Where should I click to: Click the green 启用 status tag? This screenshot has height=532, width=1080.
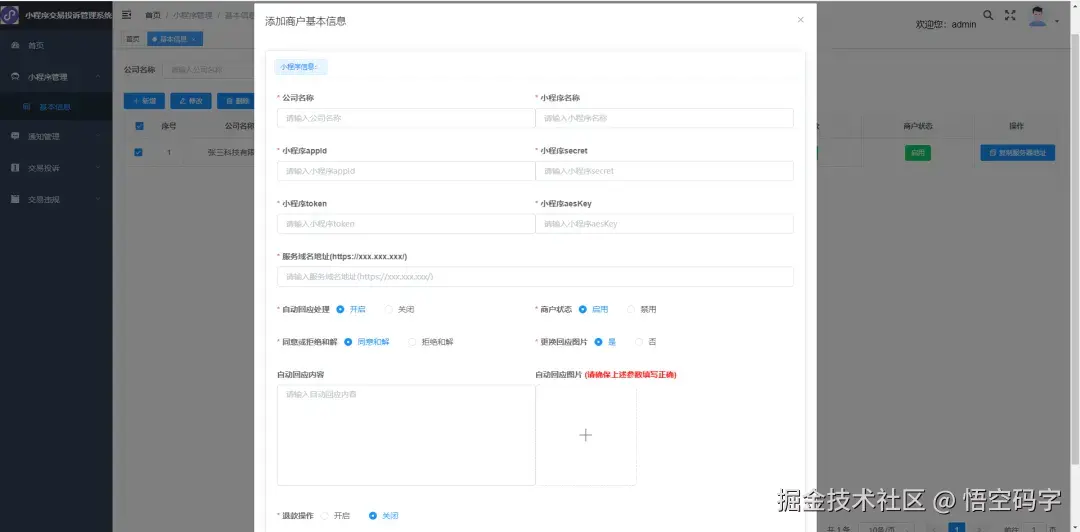[x=917, y=153]
